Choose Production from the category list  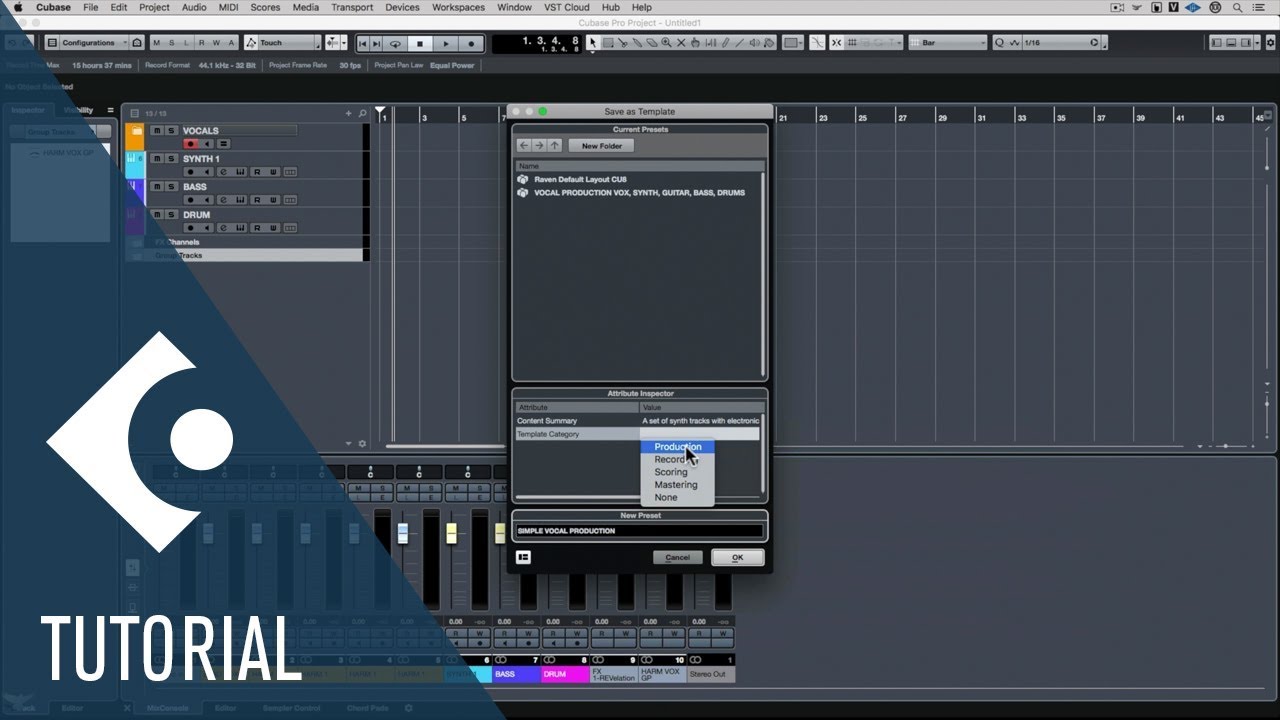[678, 447]
